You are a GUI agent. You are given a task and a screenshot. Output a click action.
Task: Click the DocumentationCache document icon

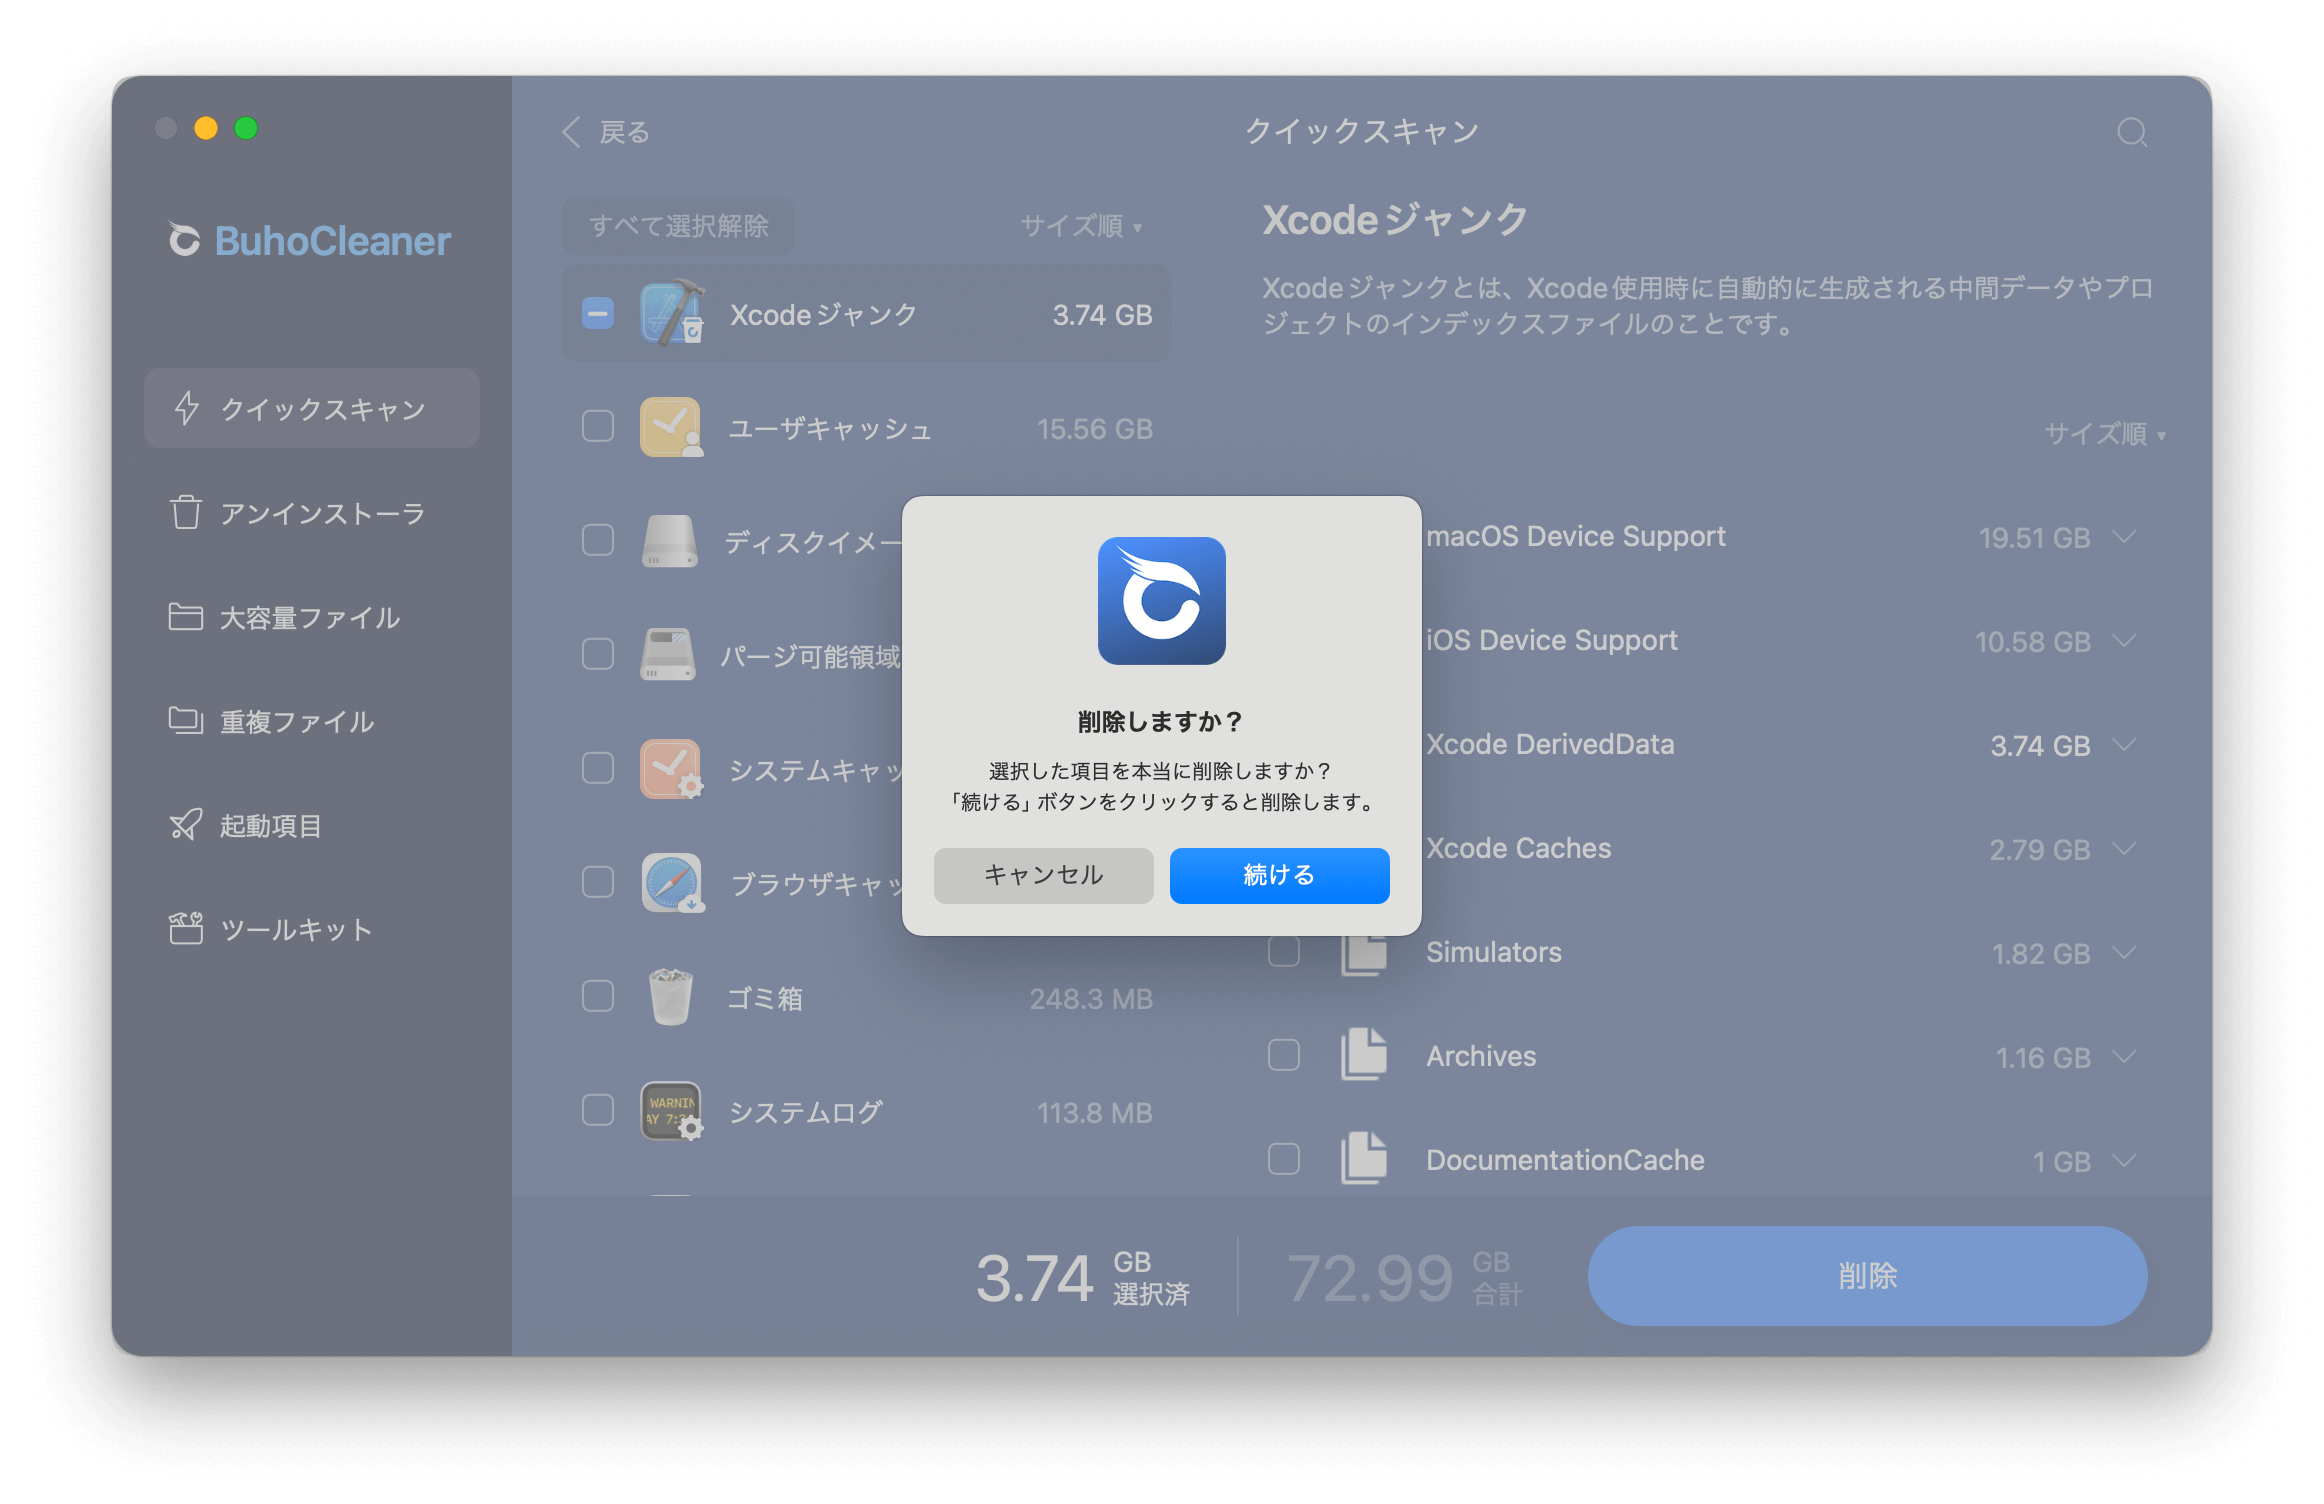[x=1364, y=1159]
